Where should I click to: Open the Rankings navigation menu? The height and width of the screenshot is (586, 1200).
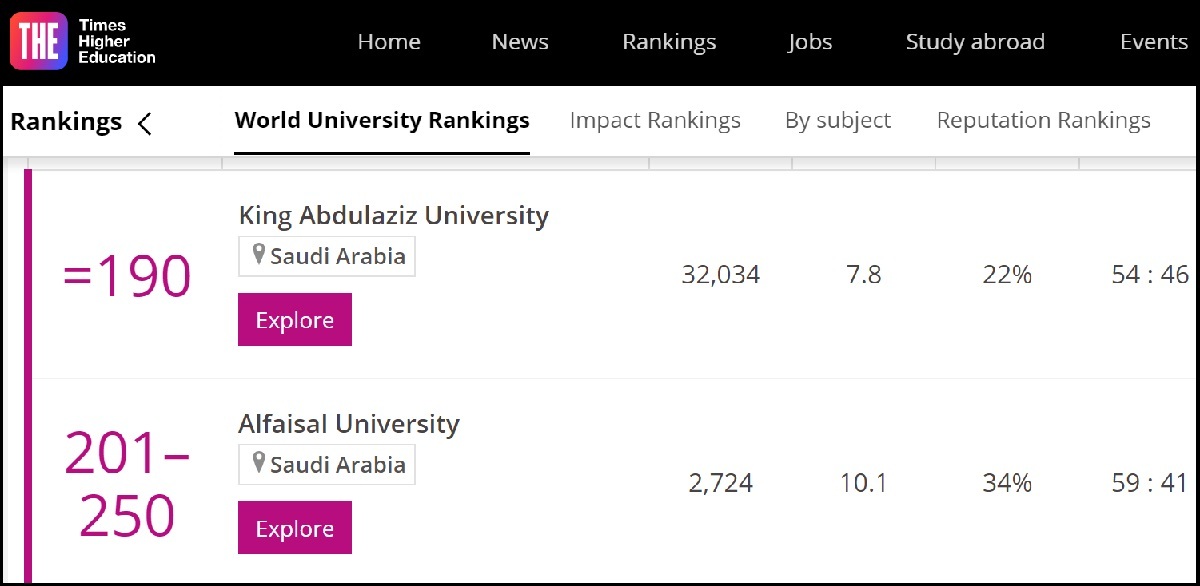coord(669,42)
